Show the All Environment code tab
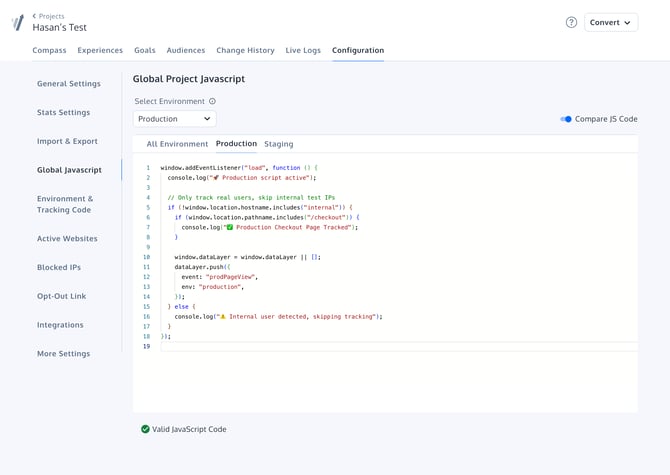Viewport: 670px width, 475px height. [x=177, y=144]
